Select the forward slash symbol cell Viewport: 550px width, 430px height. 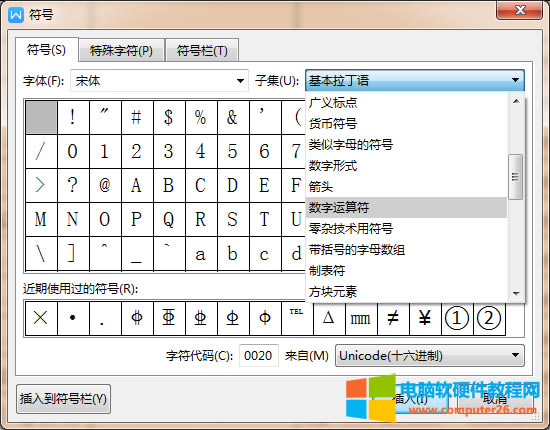[x=41, y=151]
